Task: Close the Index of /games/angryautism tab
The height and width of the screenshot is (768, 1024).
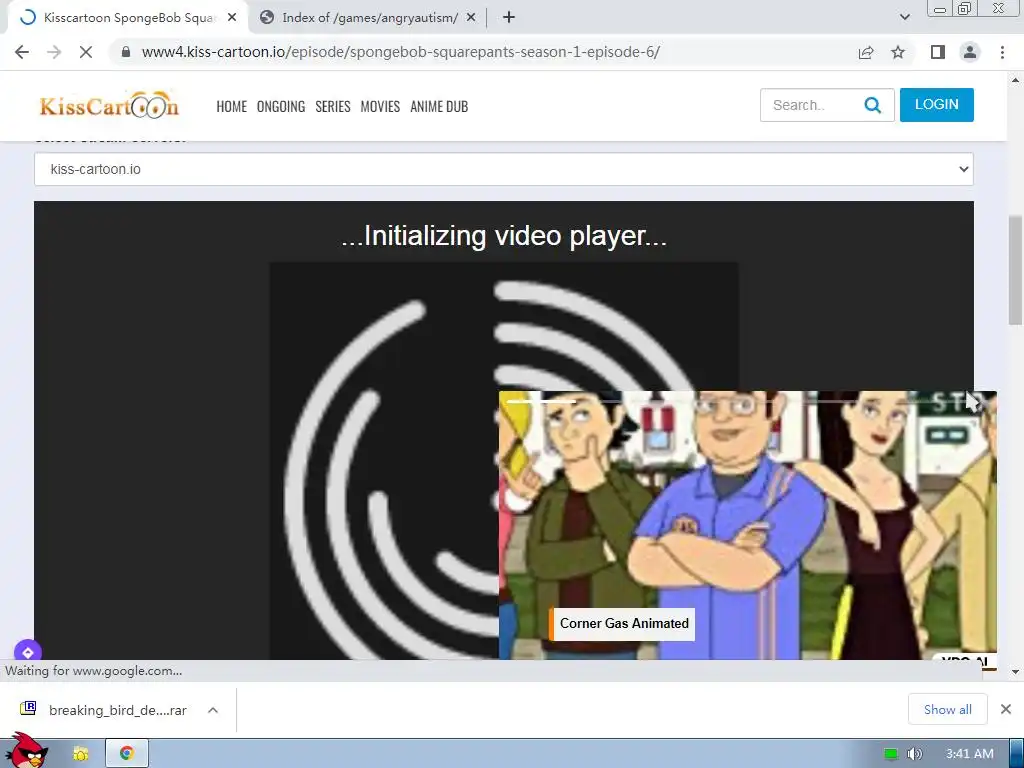Action: (471, 18)
